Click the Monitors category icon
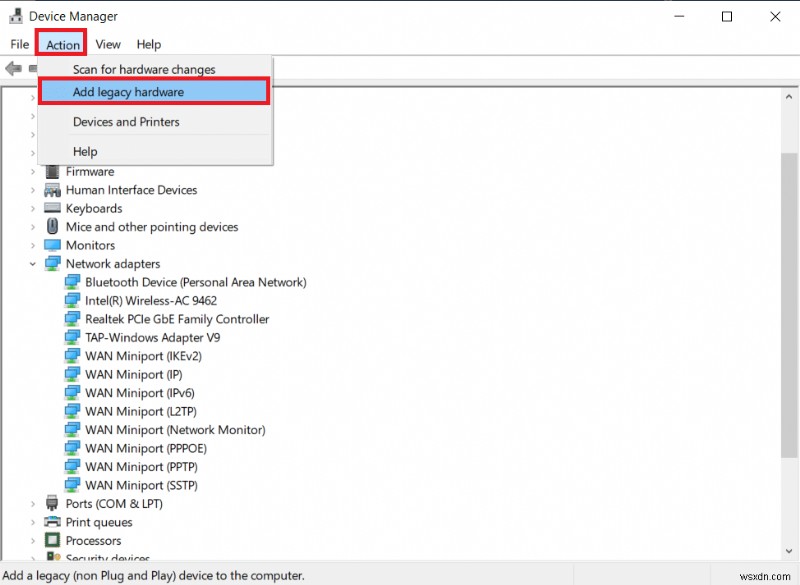 click(52, 245)
